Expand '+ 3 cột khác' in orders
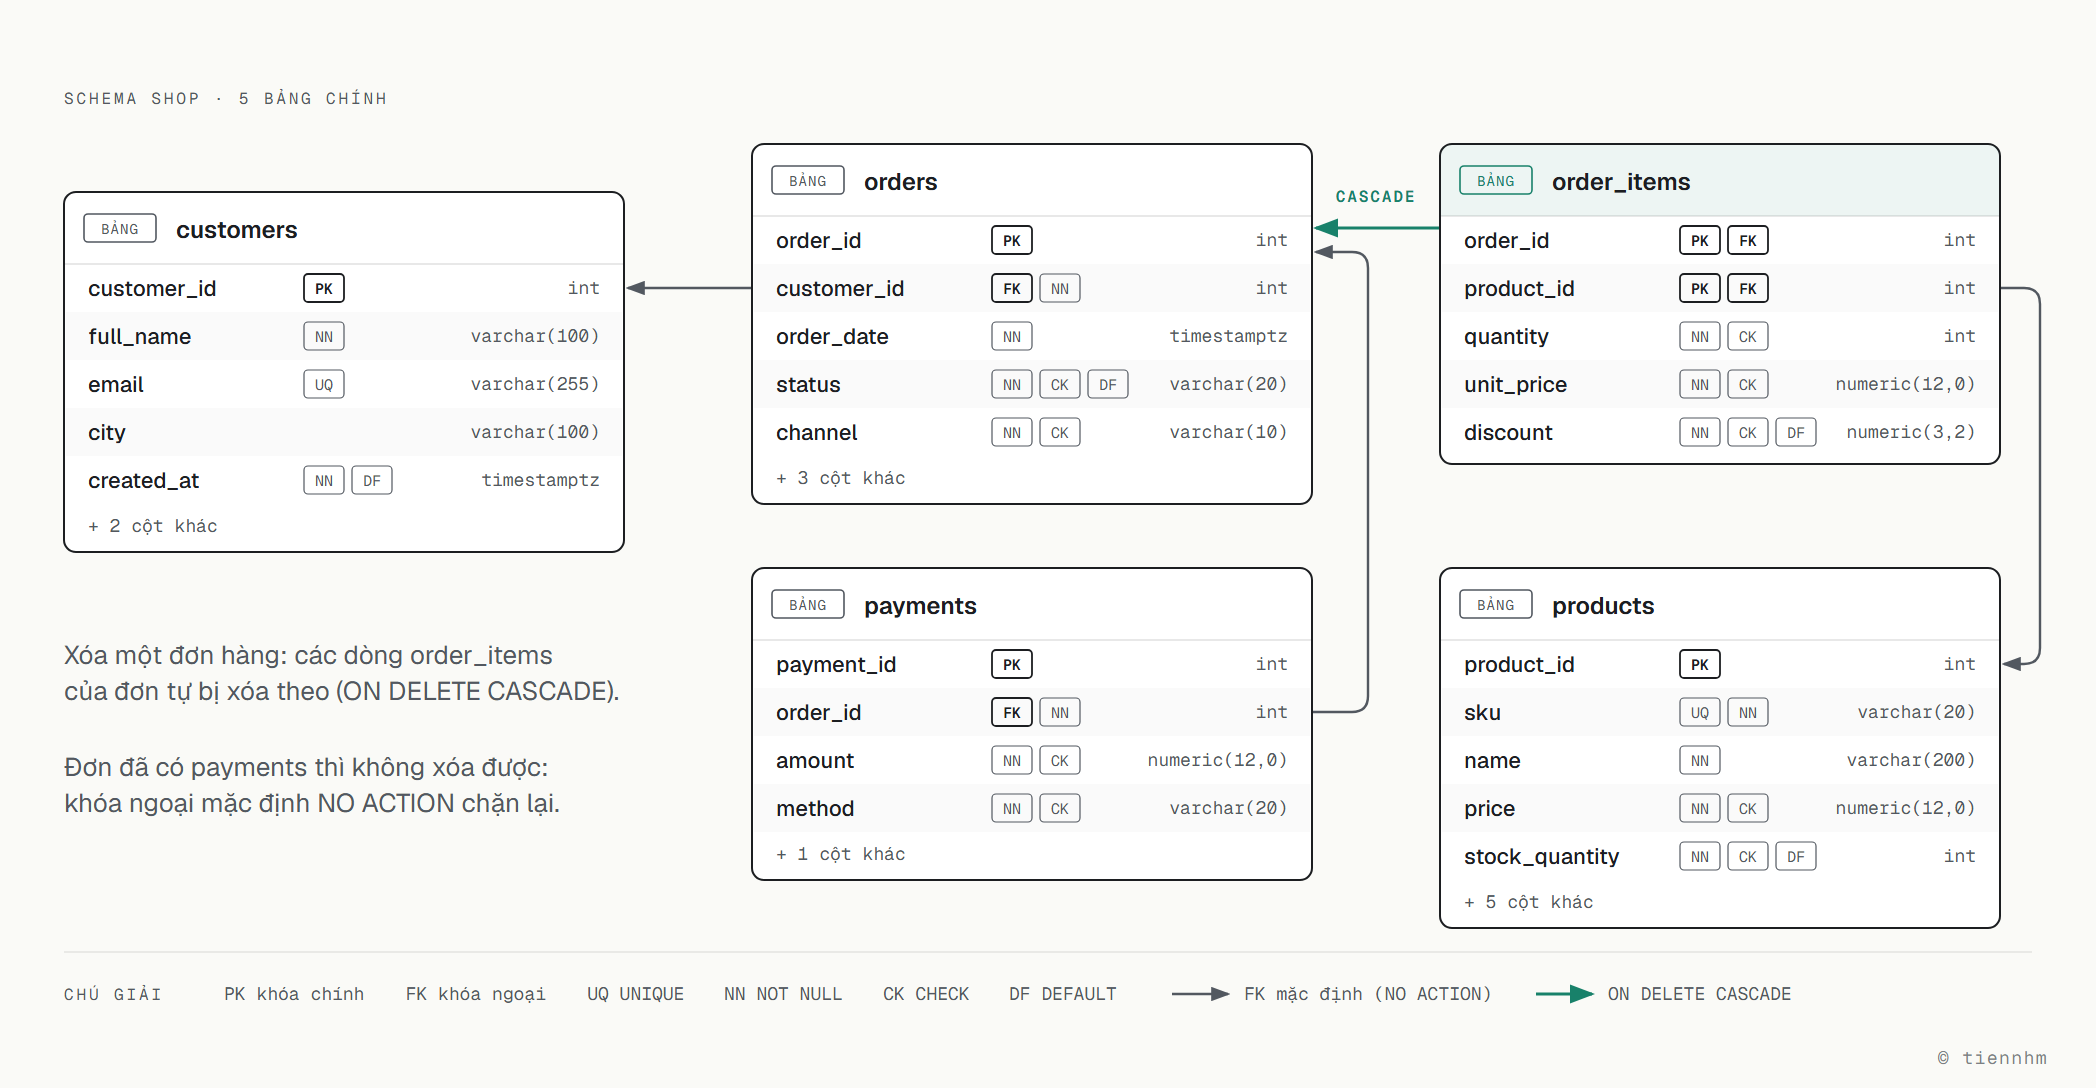2096x1088 pixels. 841,478
